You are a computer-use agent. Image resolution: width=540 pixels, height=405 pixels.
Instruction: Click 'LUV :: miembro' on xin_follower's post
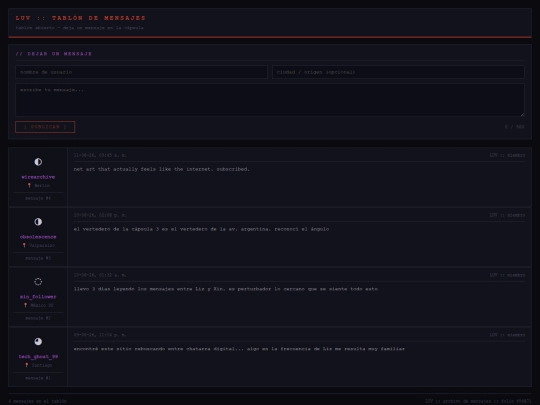point(507,275)
